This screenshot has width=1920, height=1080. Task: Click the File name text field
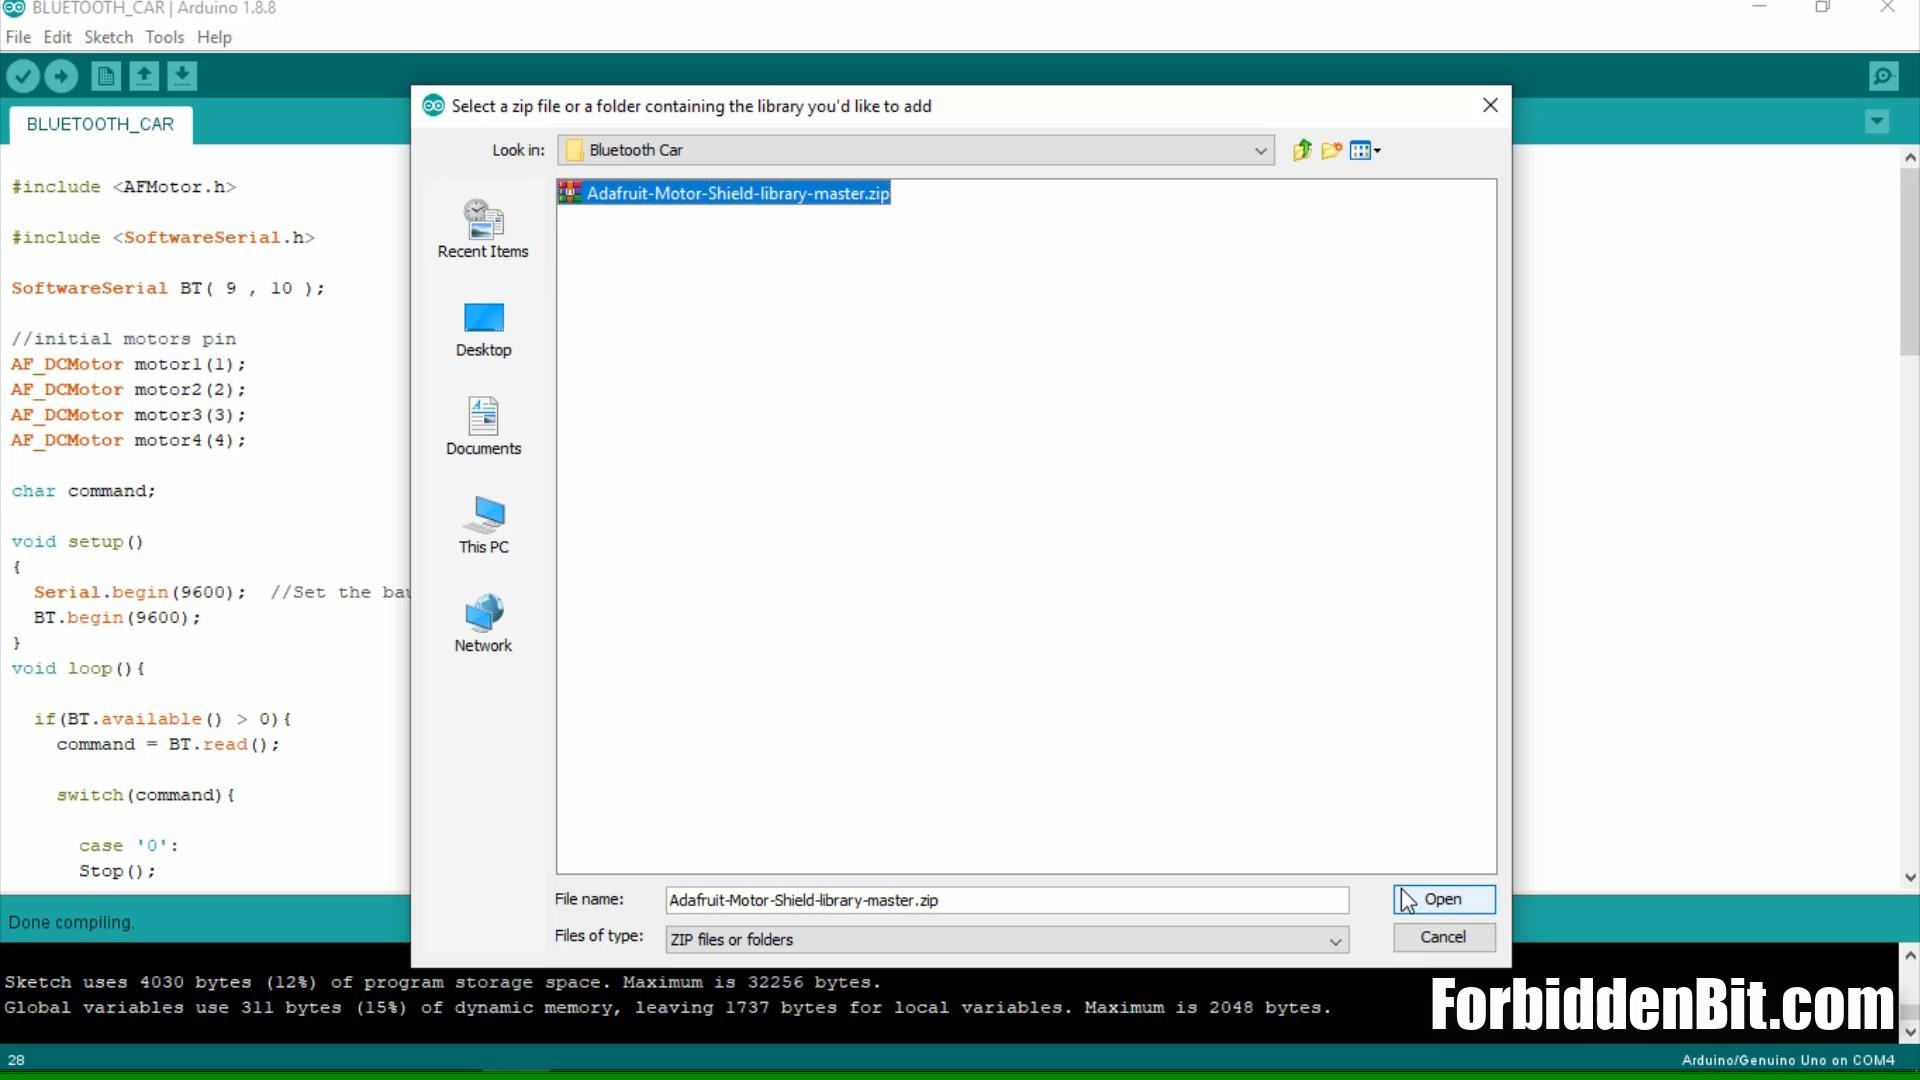click(x=1006, y=900)
